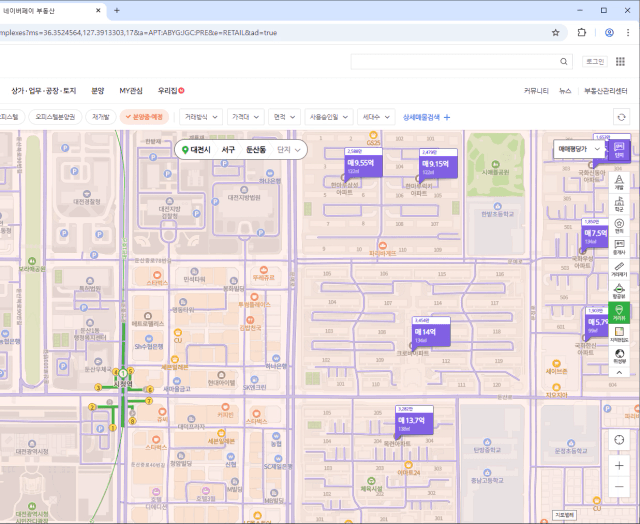Toggle the green 거리뷰 street view button

coord(619,312)
